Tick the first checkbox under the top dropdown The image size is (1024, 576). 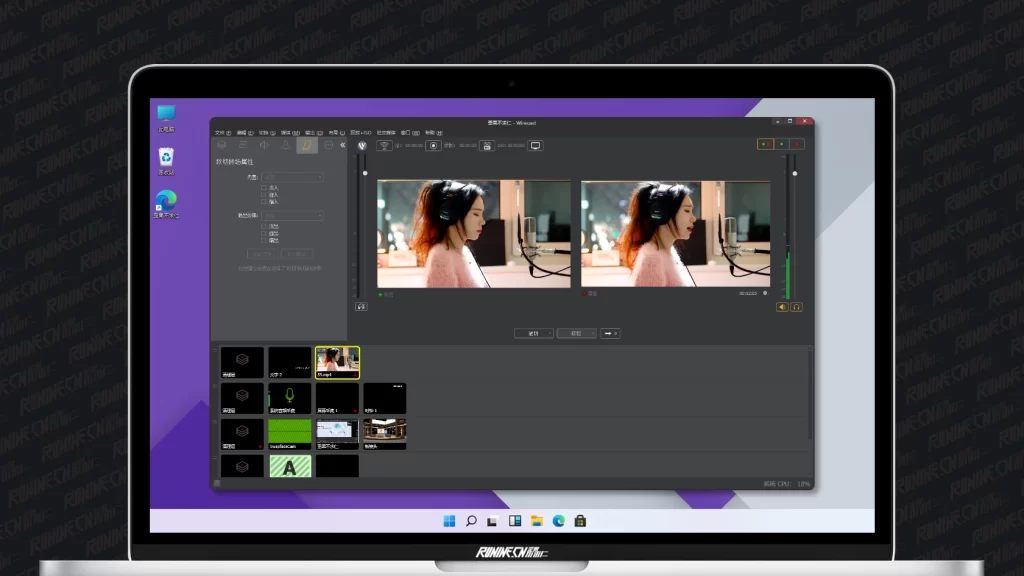[x=264, y=187]
